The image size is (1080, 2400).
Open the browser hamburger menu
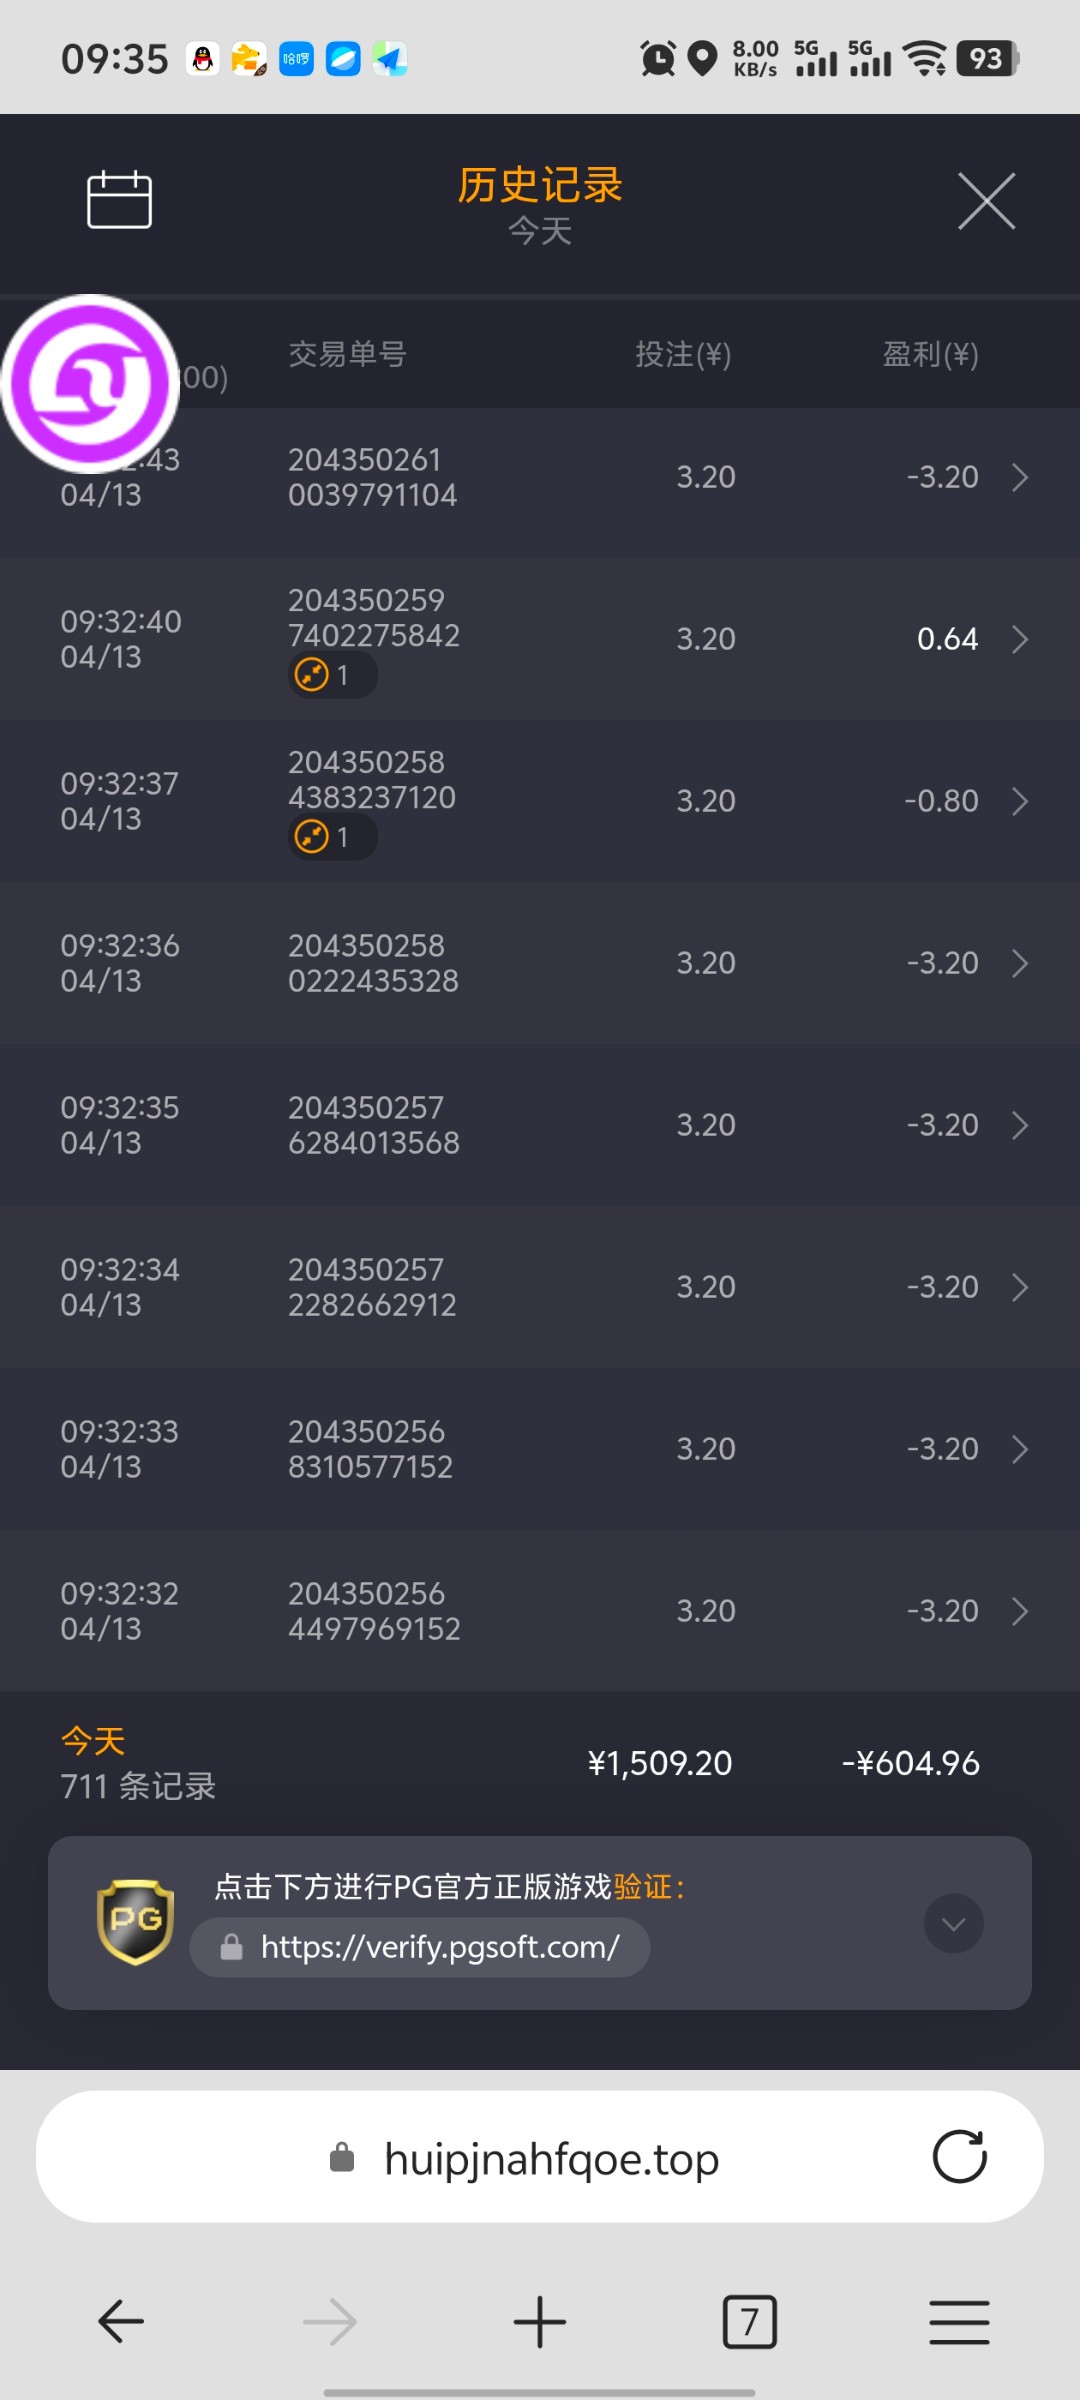coord(959,2321)
